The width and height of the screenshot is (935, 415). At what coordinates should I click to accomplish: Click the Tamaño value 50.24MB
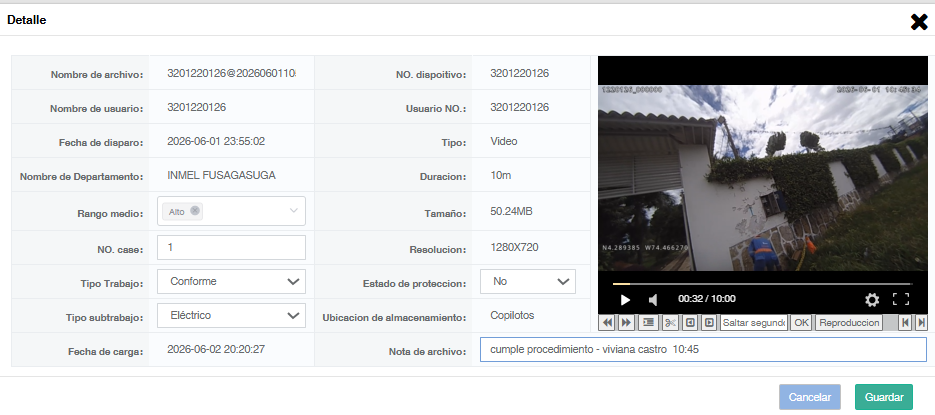(x=512, y=212)
